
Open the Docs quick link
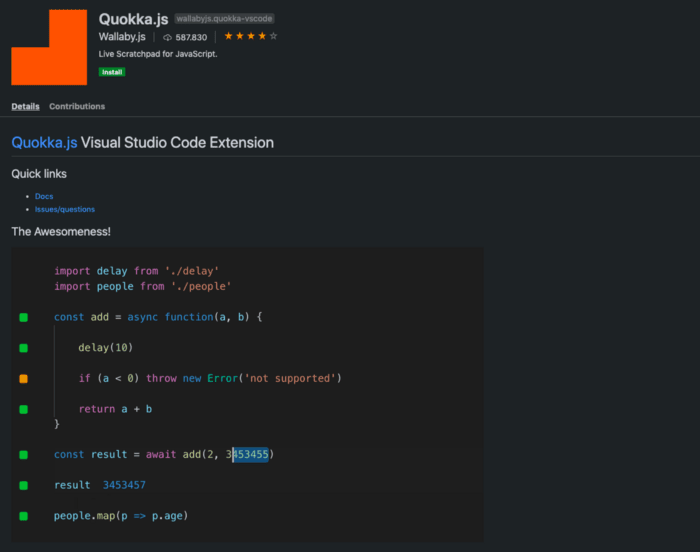point(44,196)
